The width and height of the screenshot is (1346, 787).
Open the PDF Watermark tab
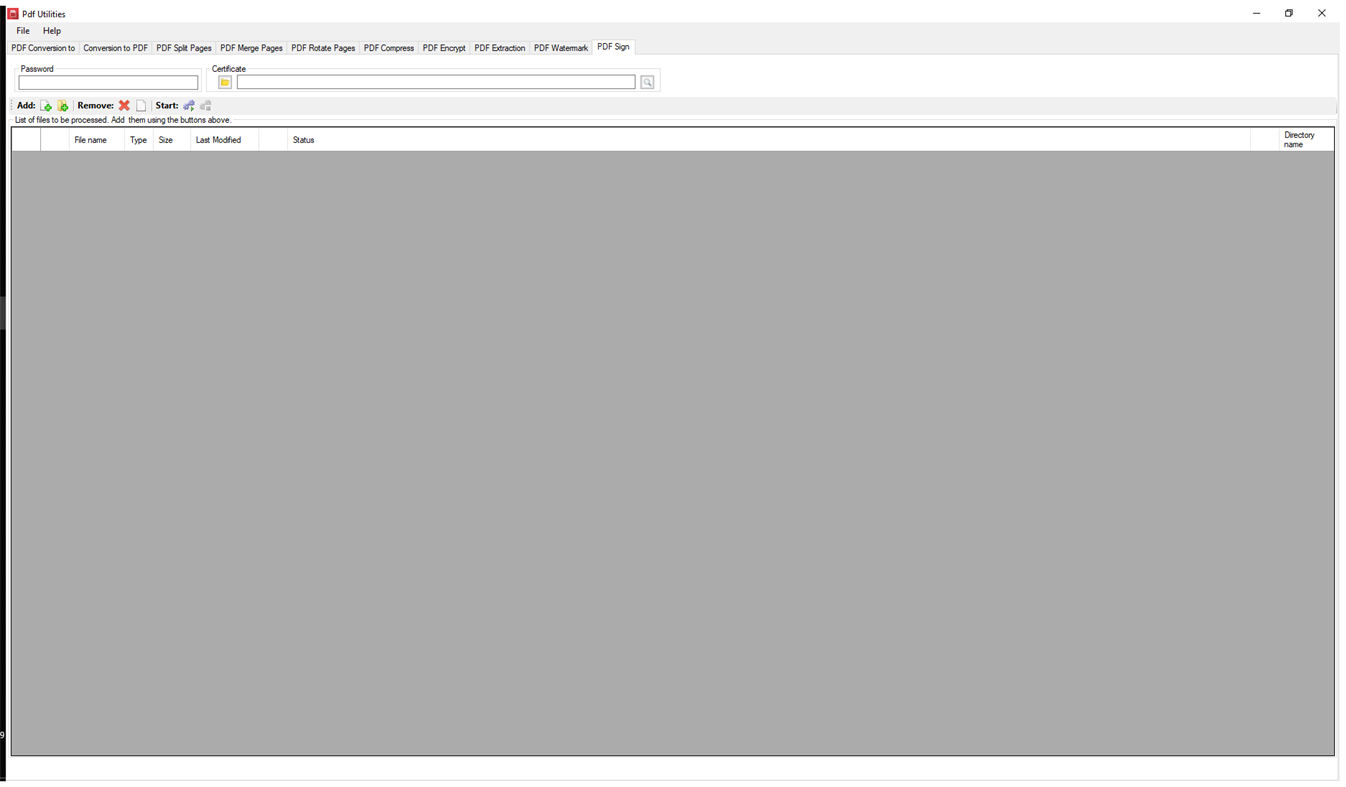tap(560, 47)
